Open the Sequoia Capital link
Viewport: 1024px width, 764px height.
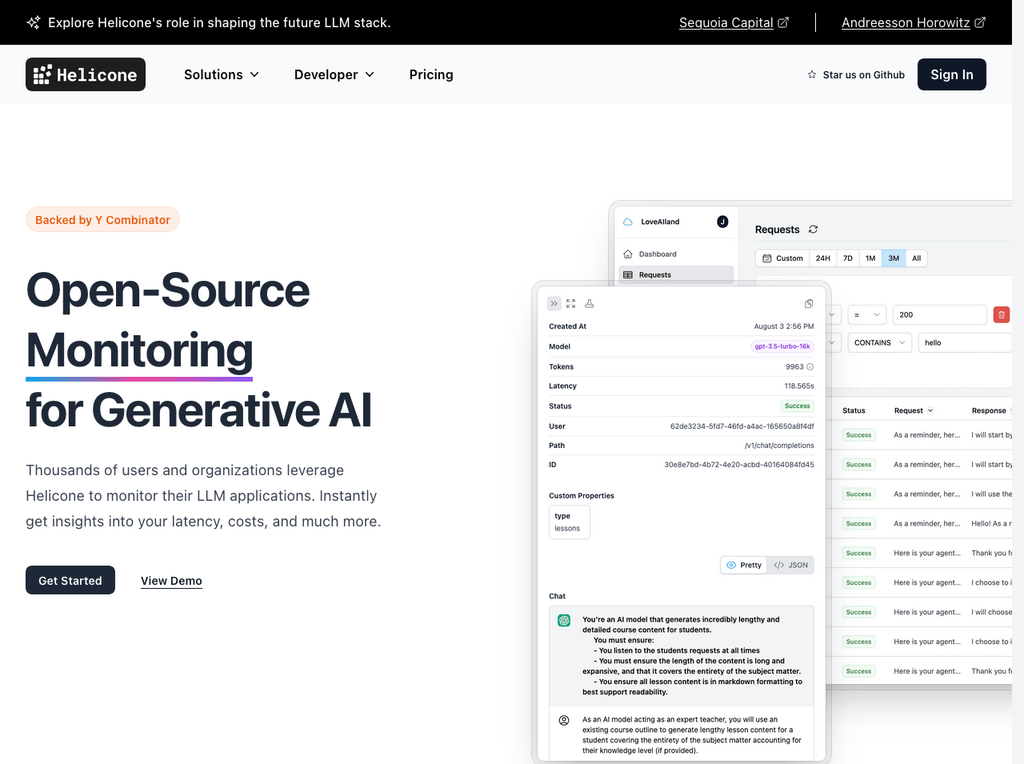[726, 23]
